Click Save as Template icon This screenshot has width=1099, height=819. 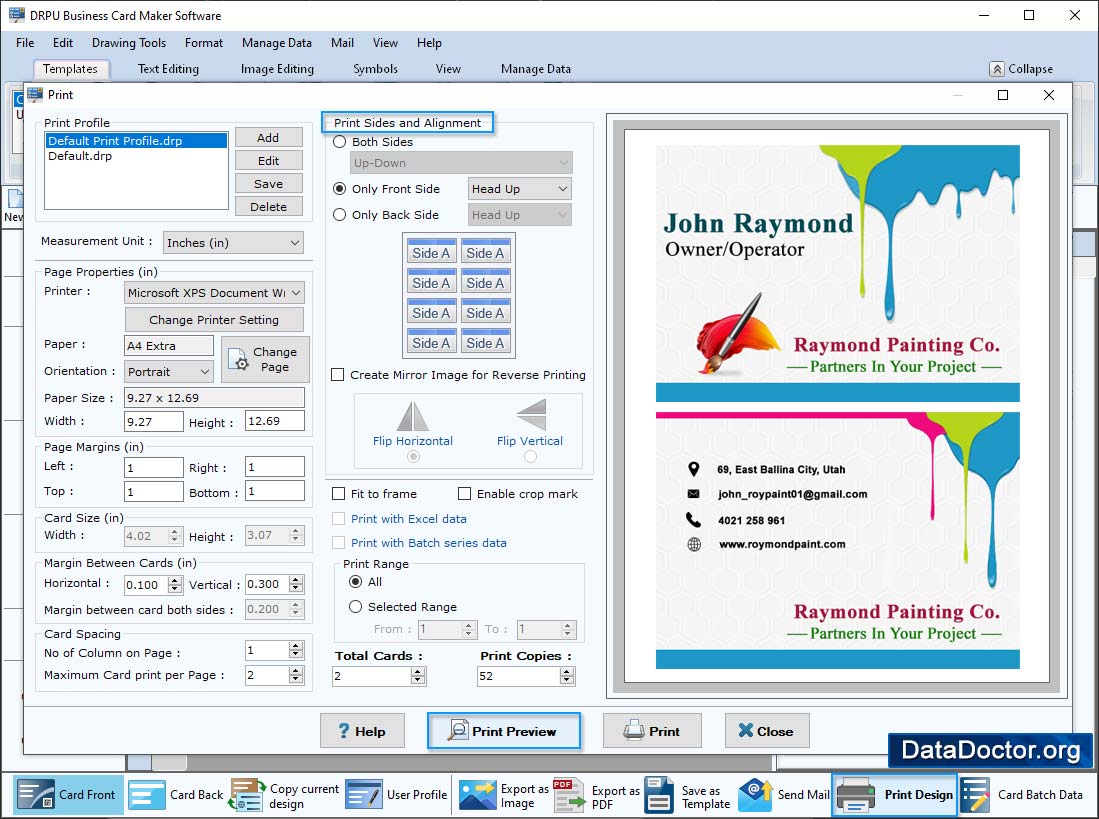pos(659,794)
